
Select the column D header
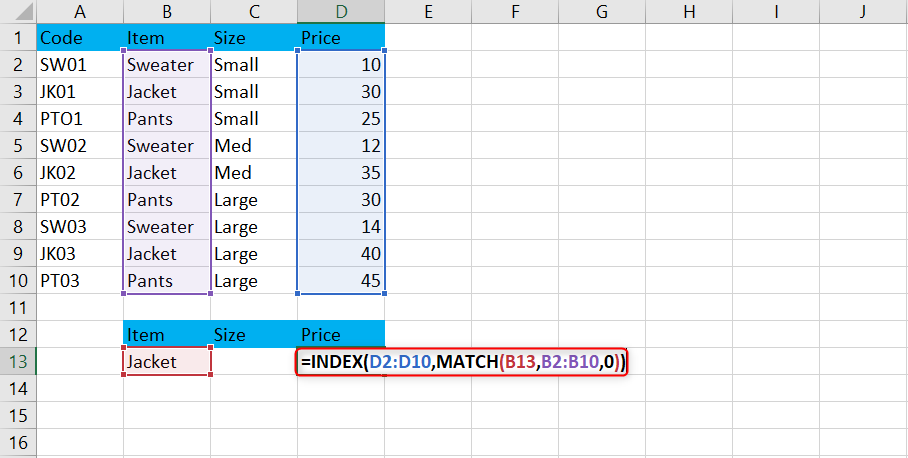click(x=341, y=12)
